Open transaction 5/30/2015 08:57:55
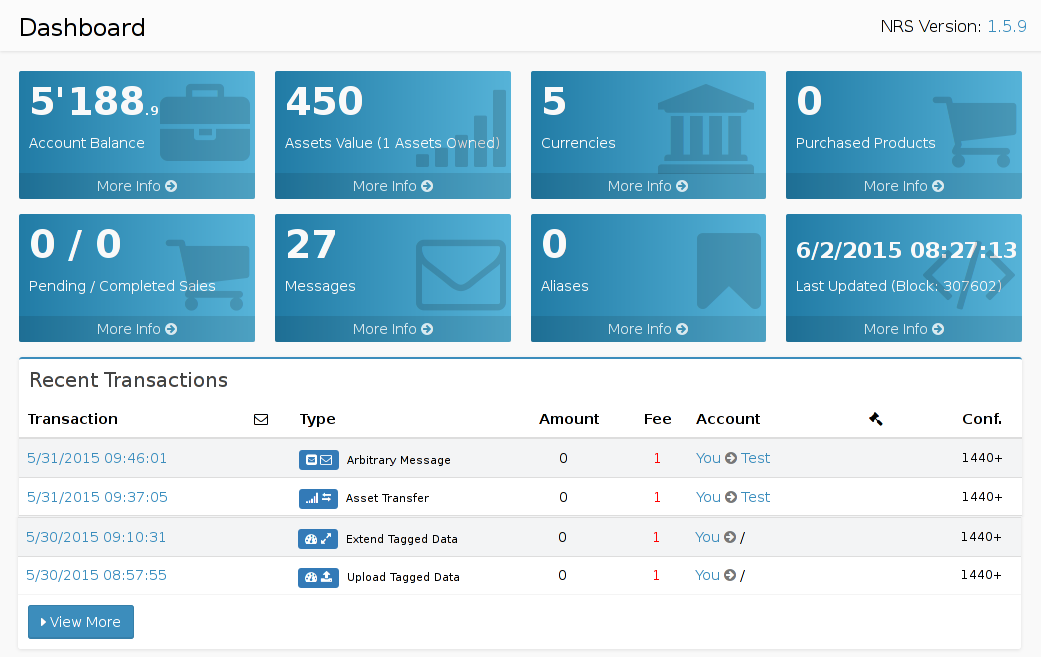The image size is (1041, 657). coord(96,575)
